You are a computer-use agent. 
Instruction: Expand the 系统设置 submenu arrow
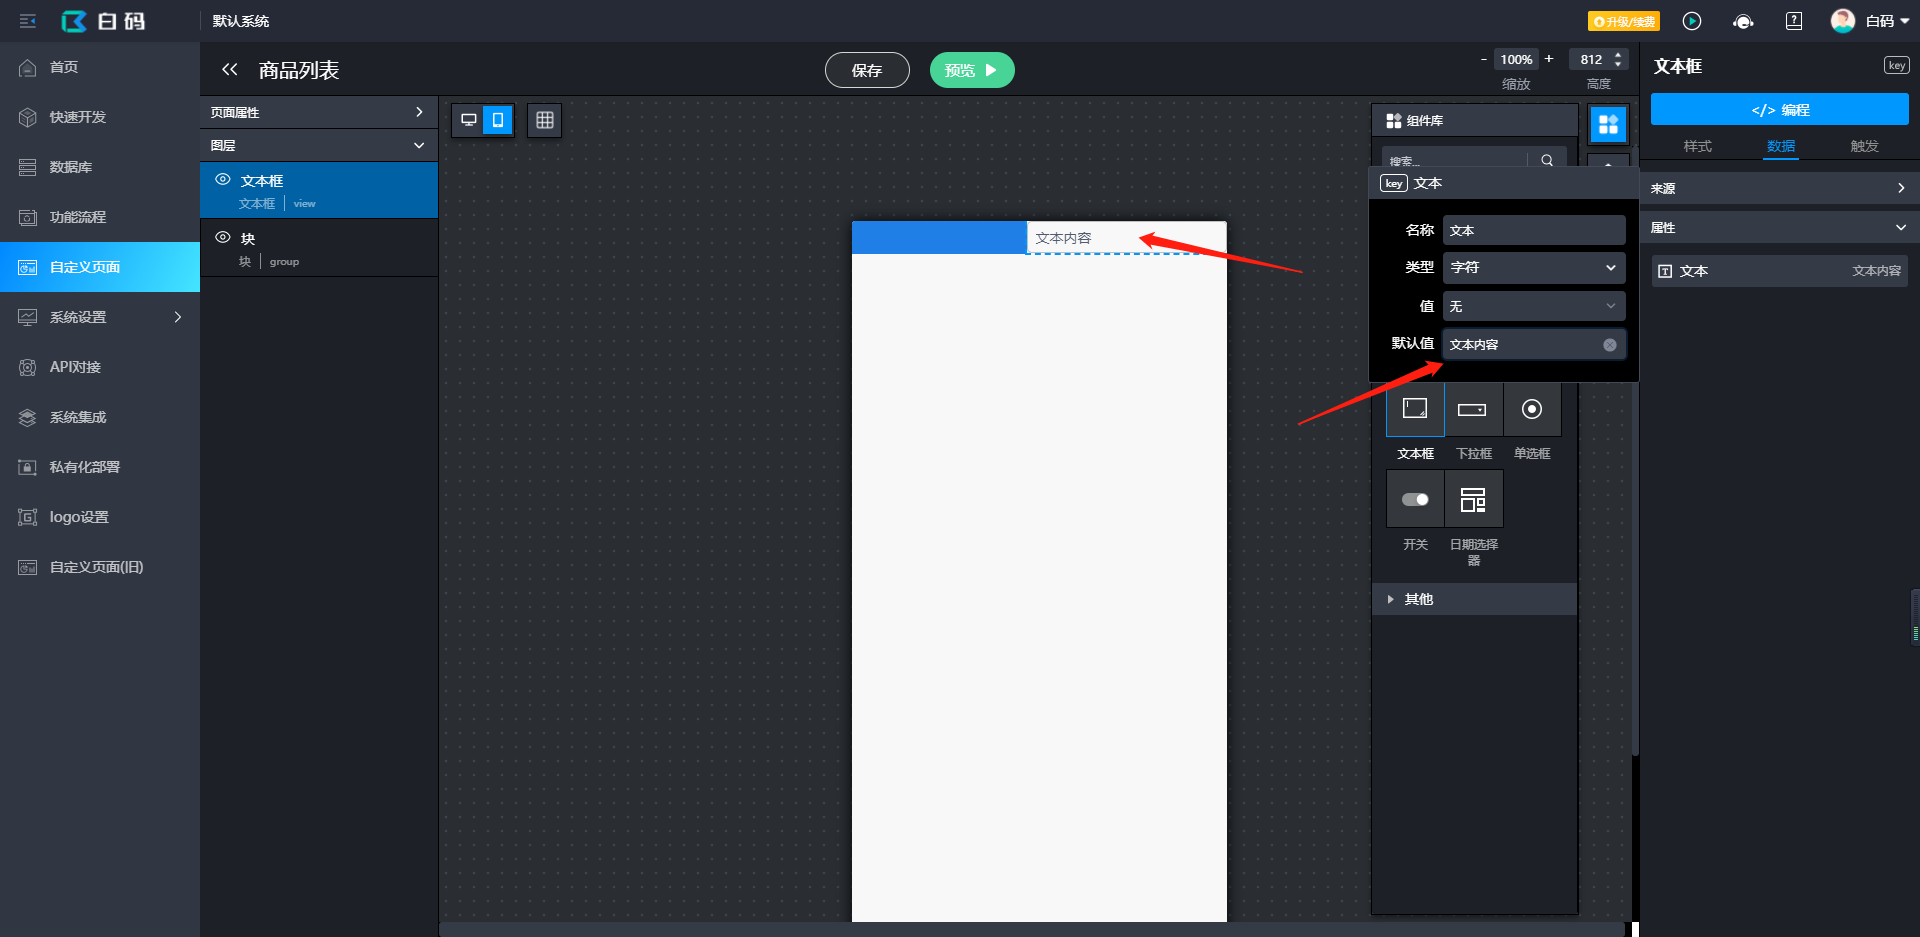178,317
